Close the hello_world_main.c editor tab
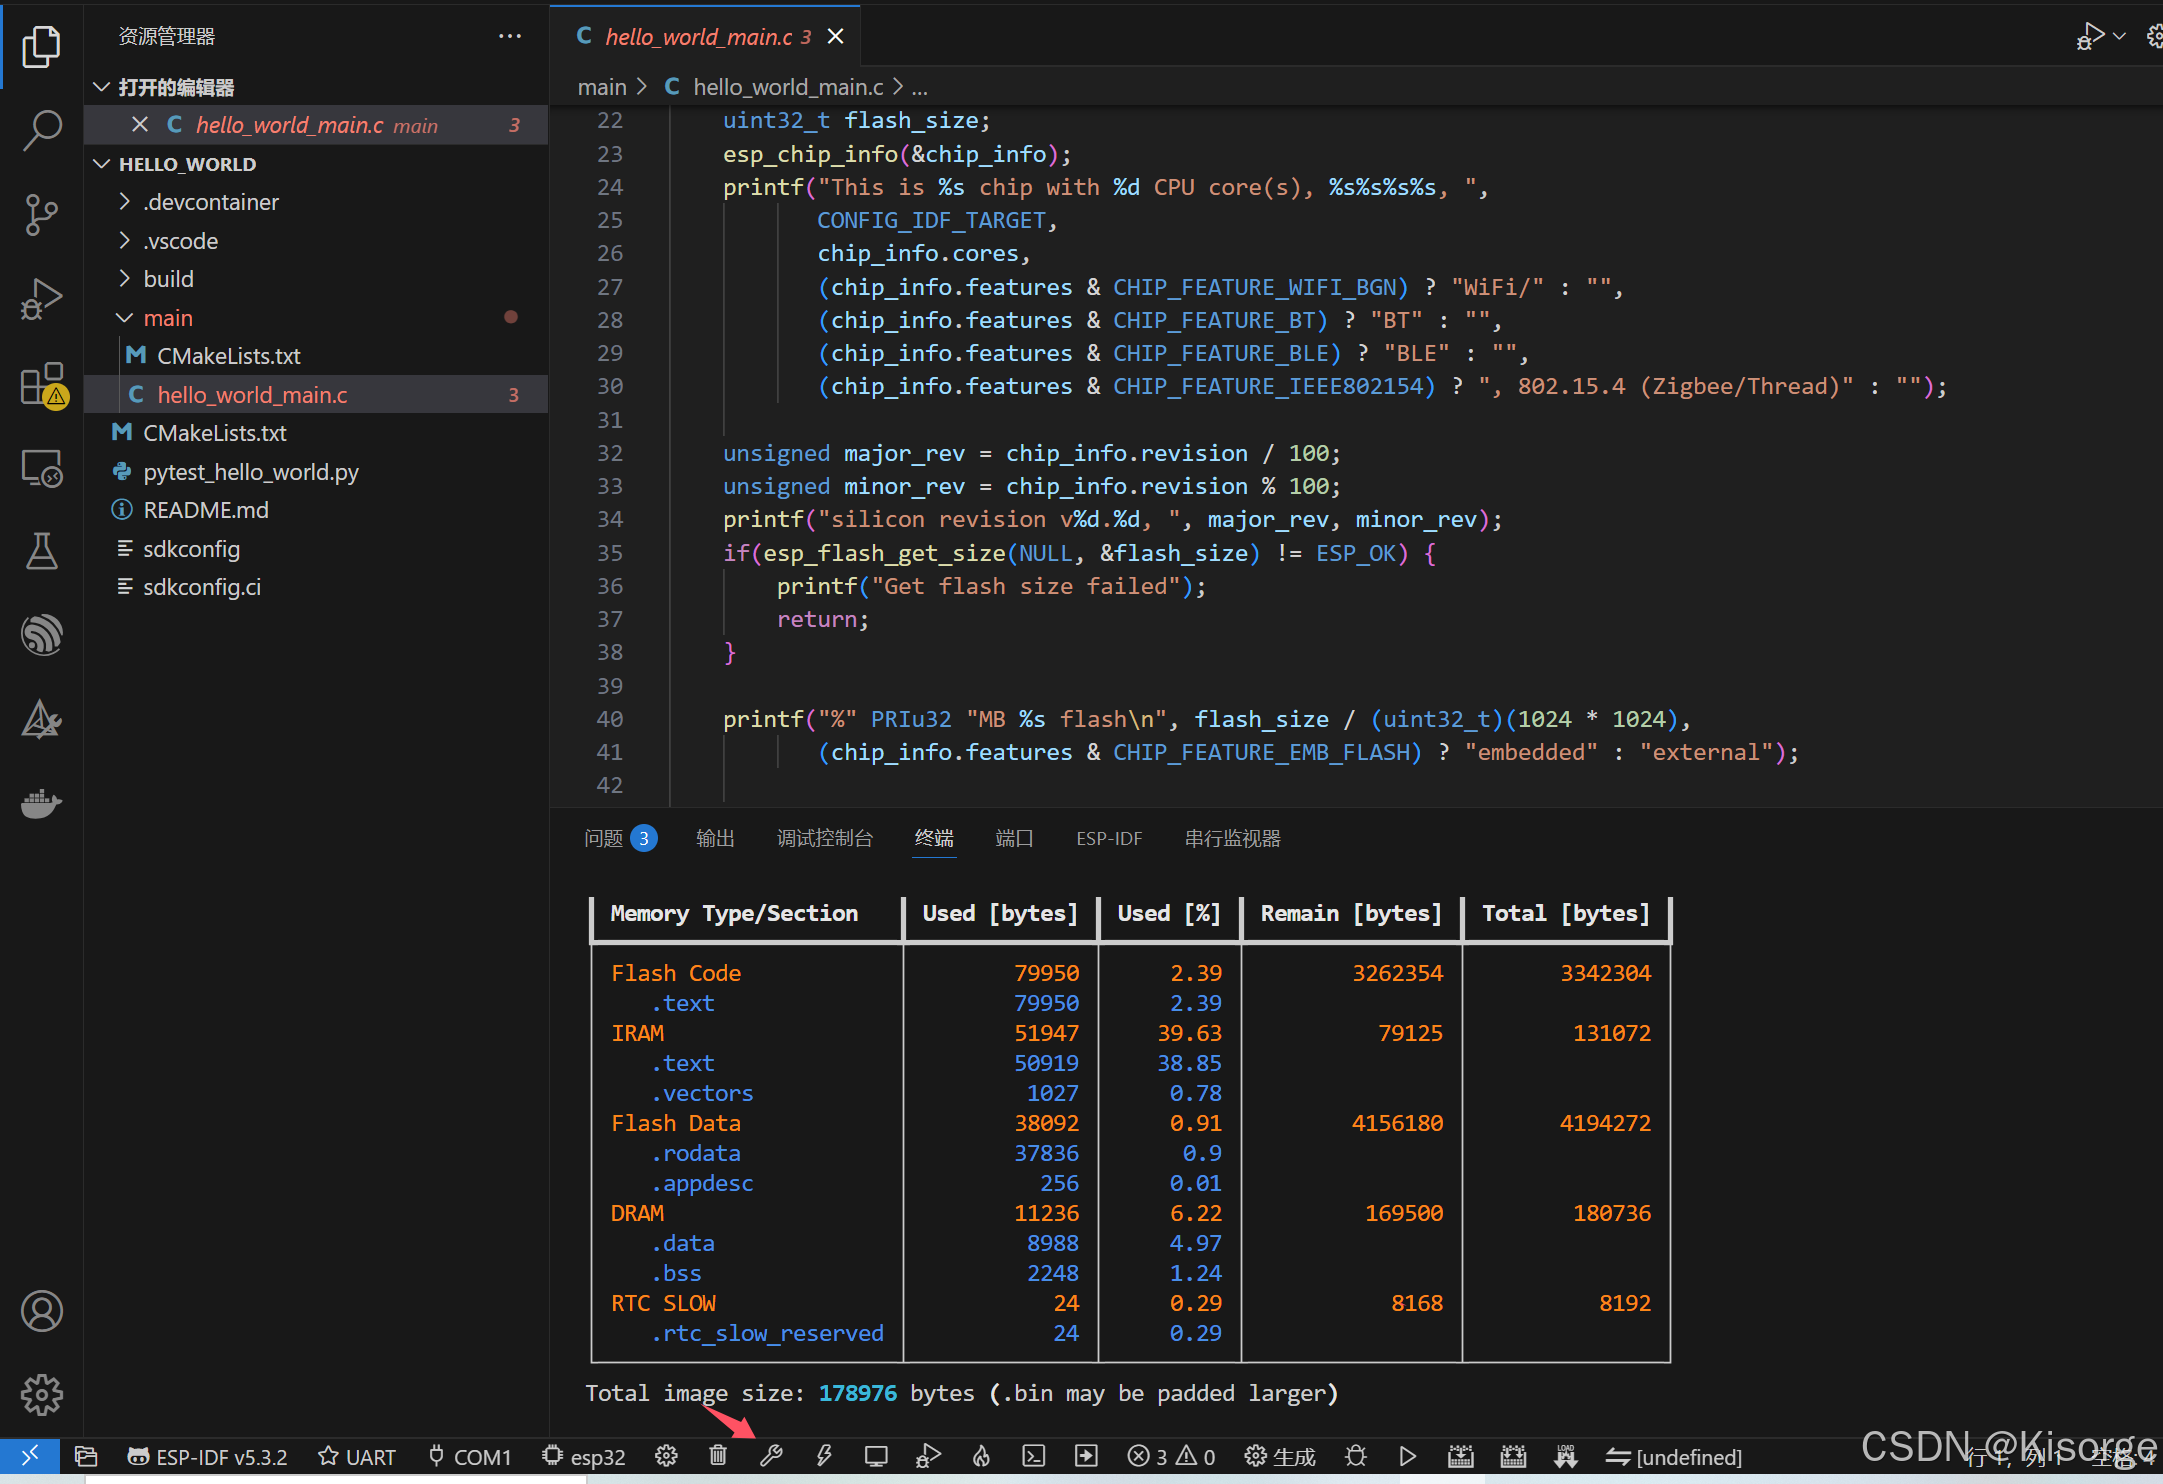This screenshot has height=1484, width=2163. (x=835, y=37)
